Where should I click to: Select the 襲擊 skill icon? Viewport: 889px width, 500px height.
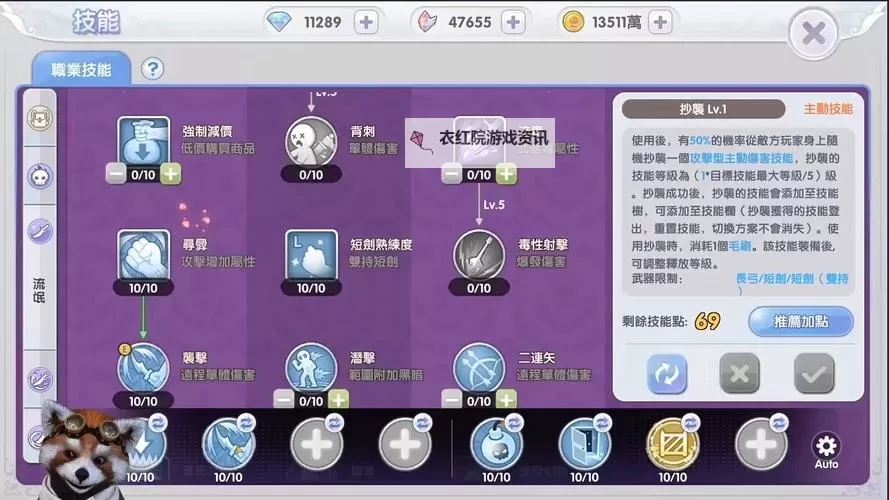coord(143,368)
